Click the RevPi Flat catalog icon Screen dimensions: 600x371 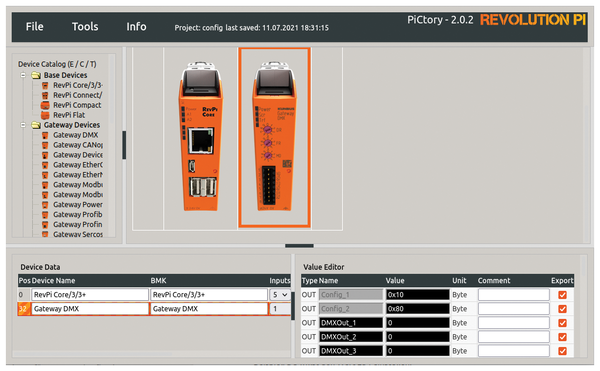tap(45, 115)
